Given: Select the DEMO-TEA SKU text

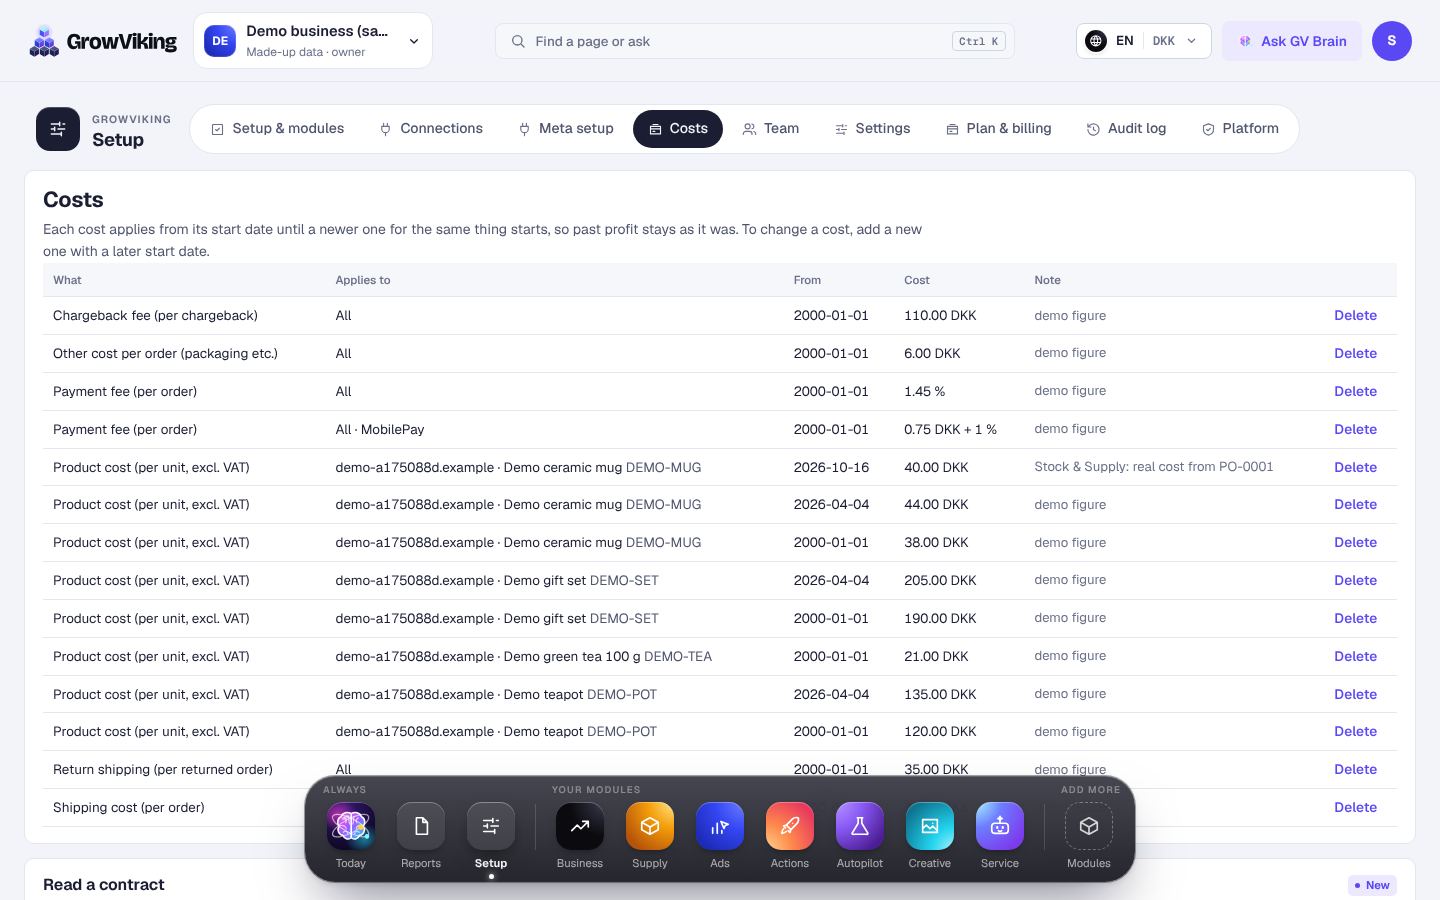Looking at the screenshot, I should pos(678,657).
